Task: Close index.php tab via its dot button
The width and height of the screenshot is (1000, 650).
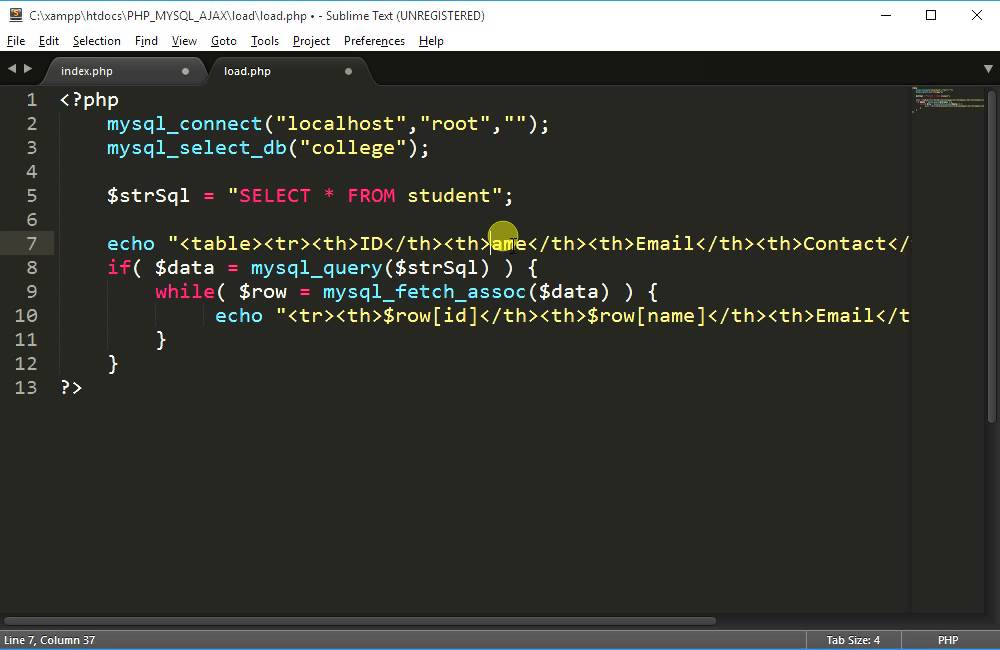Action: click(185, 72)
